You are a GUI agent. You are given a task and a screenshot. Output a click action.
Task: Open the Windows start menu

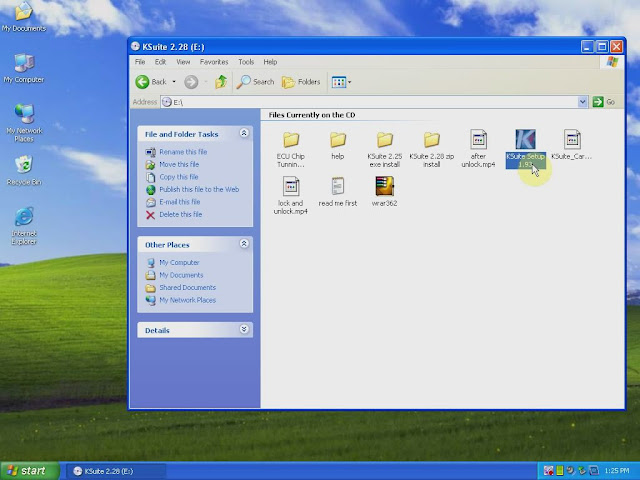[30, 471]
